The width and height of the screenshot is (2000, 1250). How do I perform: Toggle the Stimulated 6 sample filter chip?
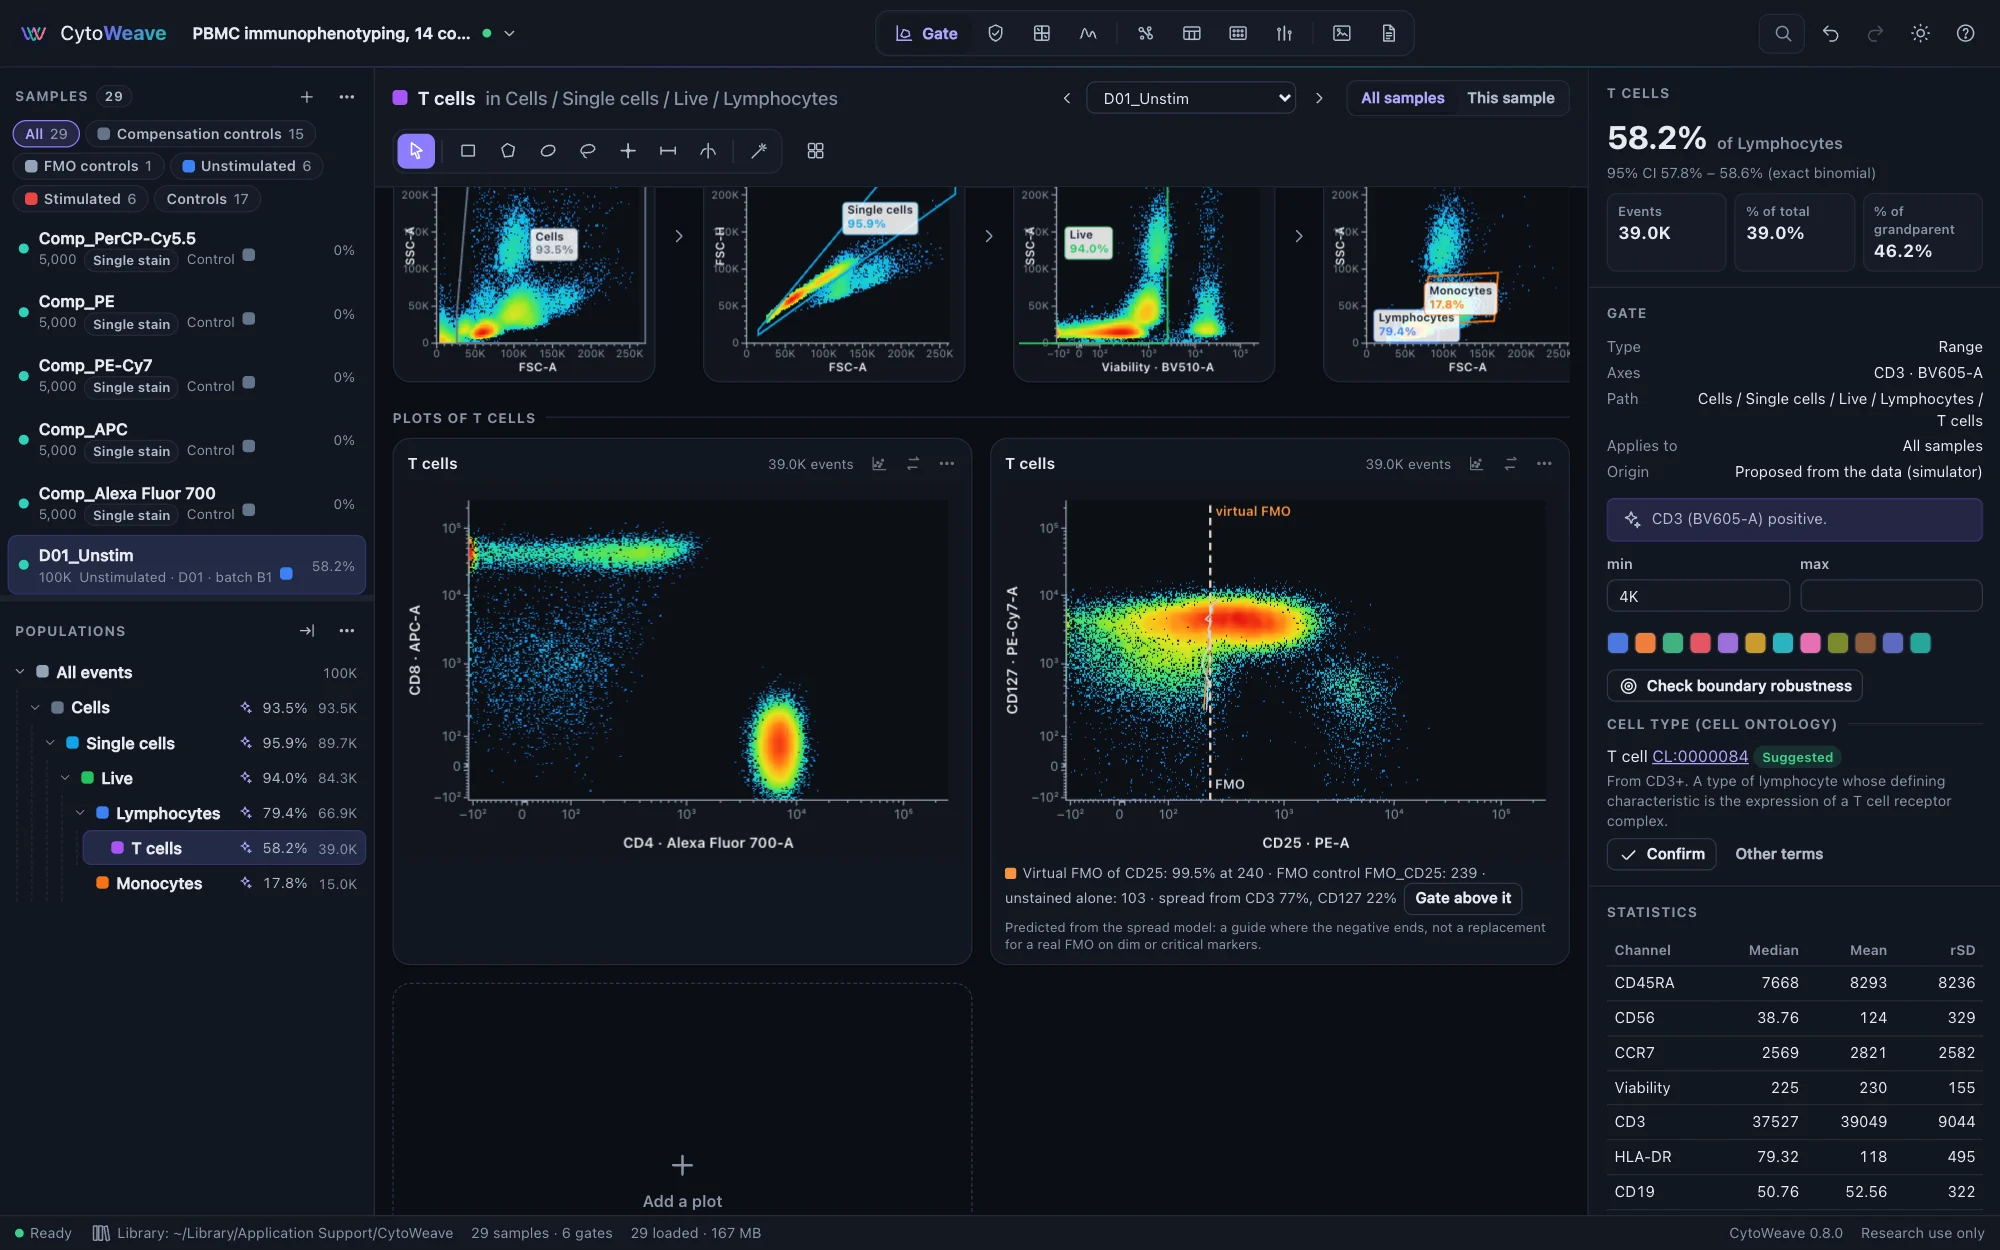click(80, 199)
